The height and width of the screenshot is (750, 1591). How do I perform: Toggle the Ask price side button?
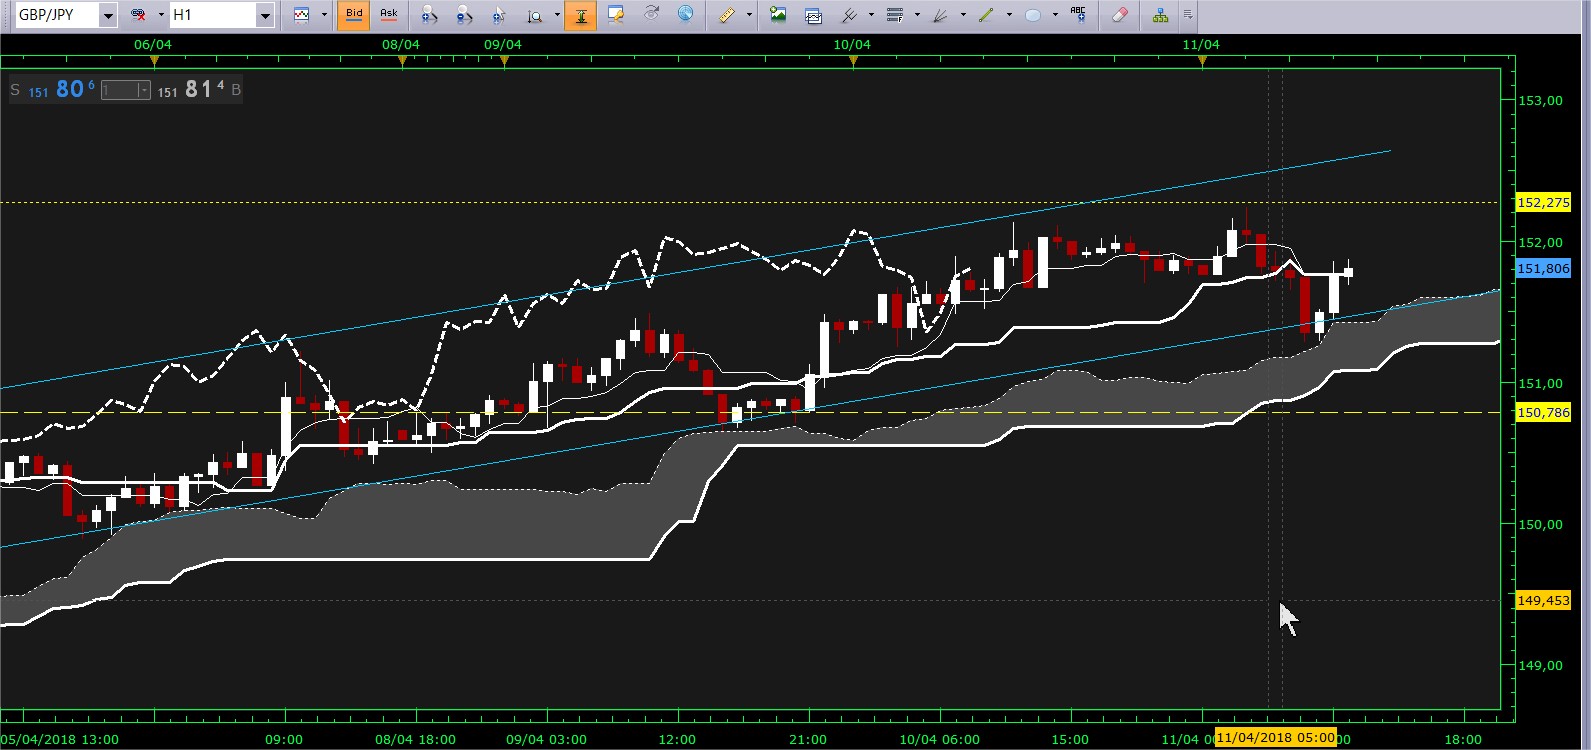(x=389, y=15)
